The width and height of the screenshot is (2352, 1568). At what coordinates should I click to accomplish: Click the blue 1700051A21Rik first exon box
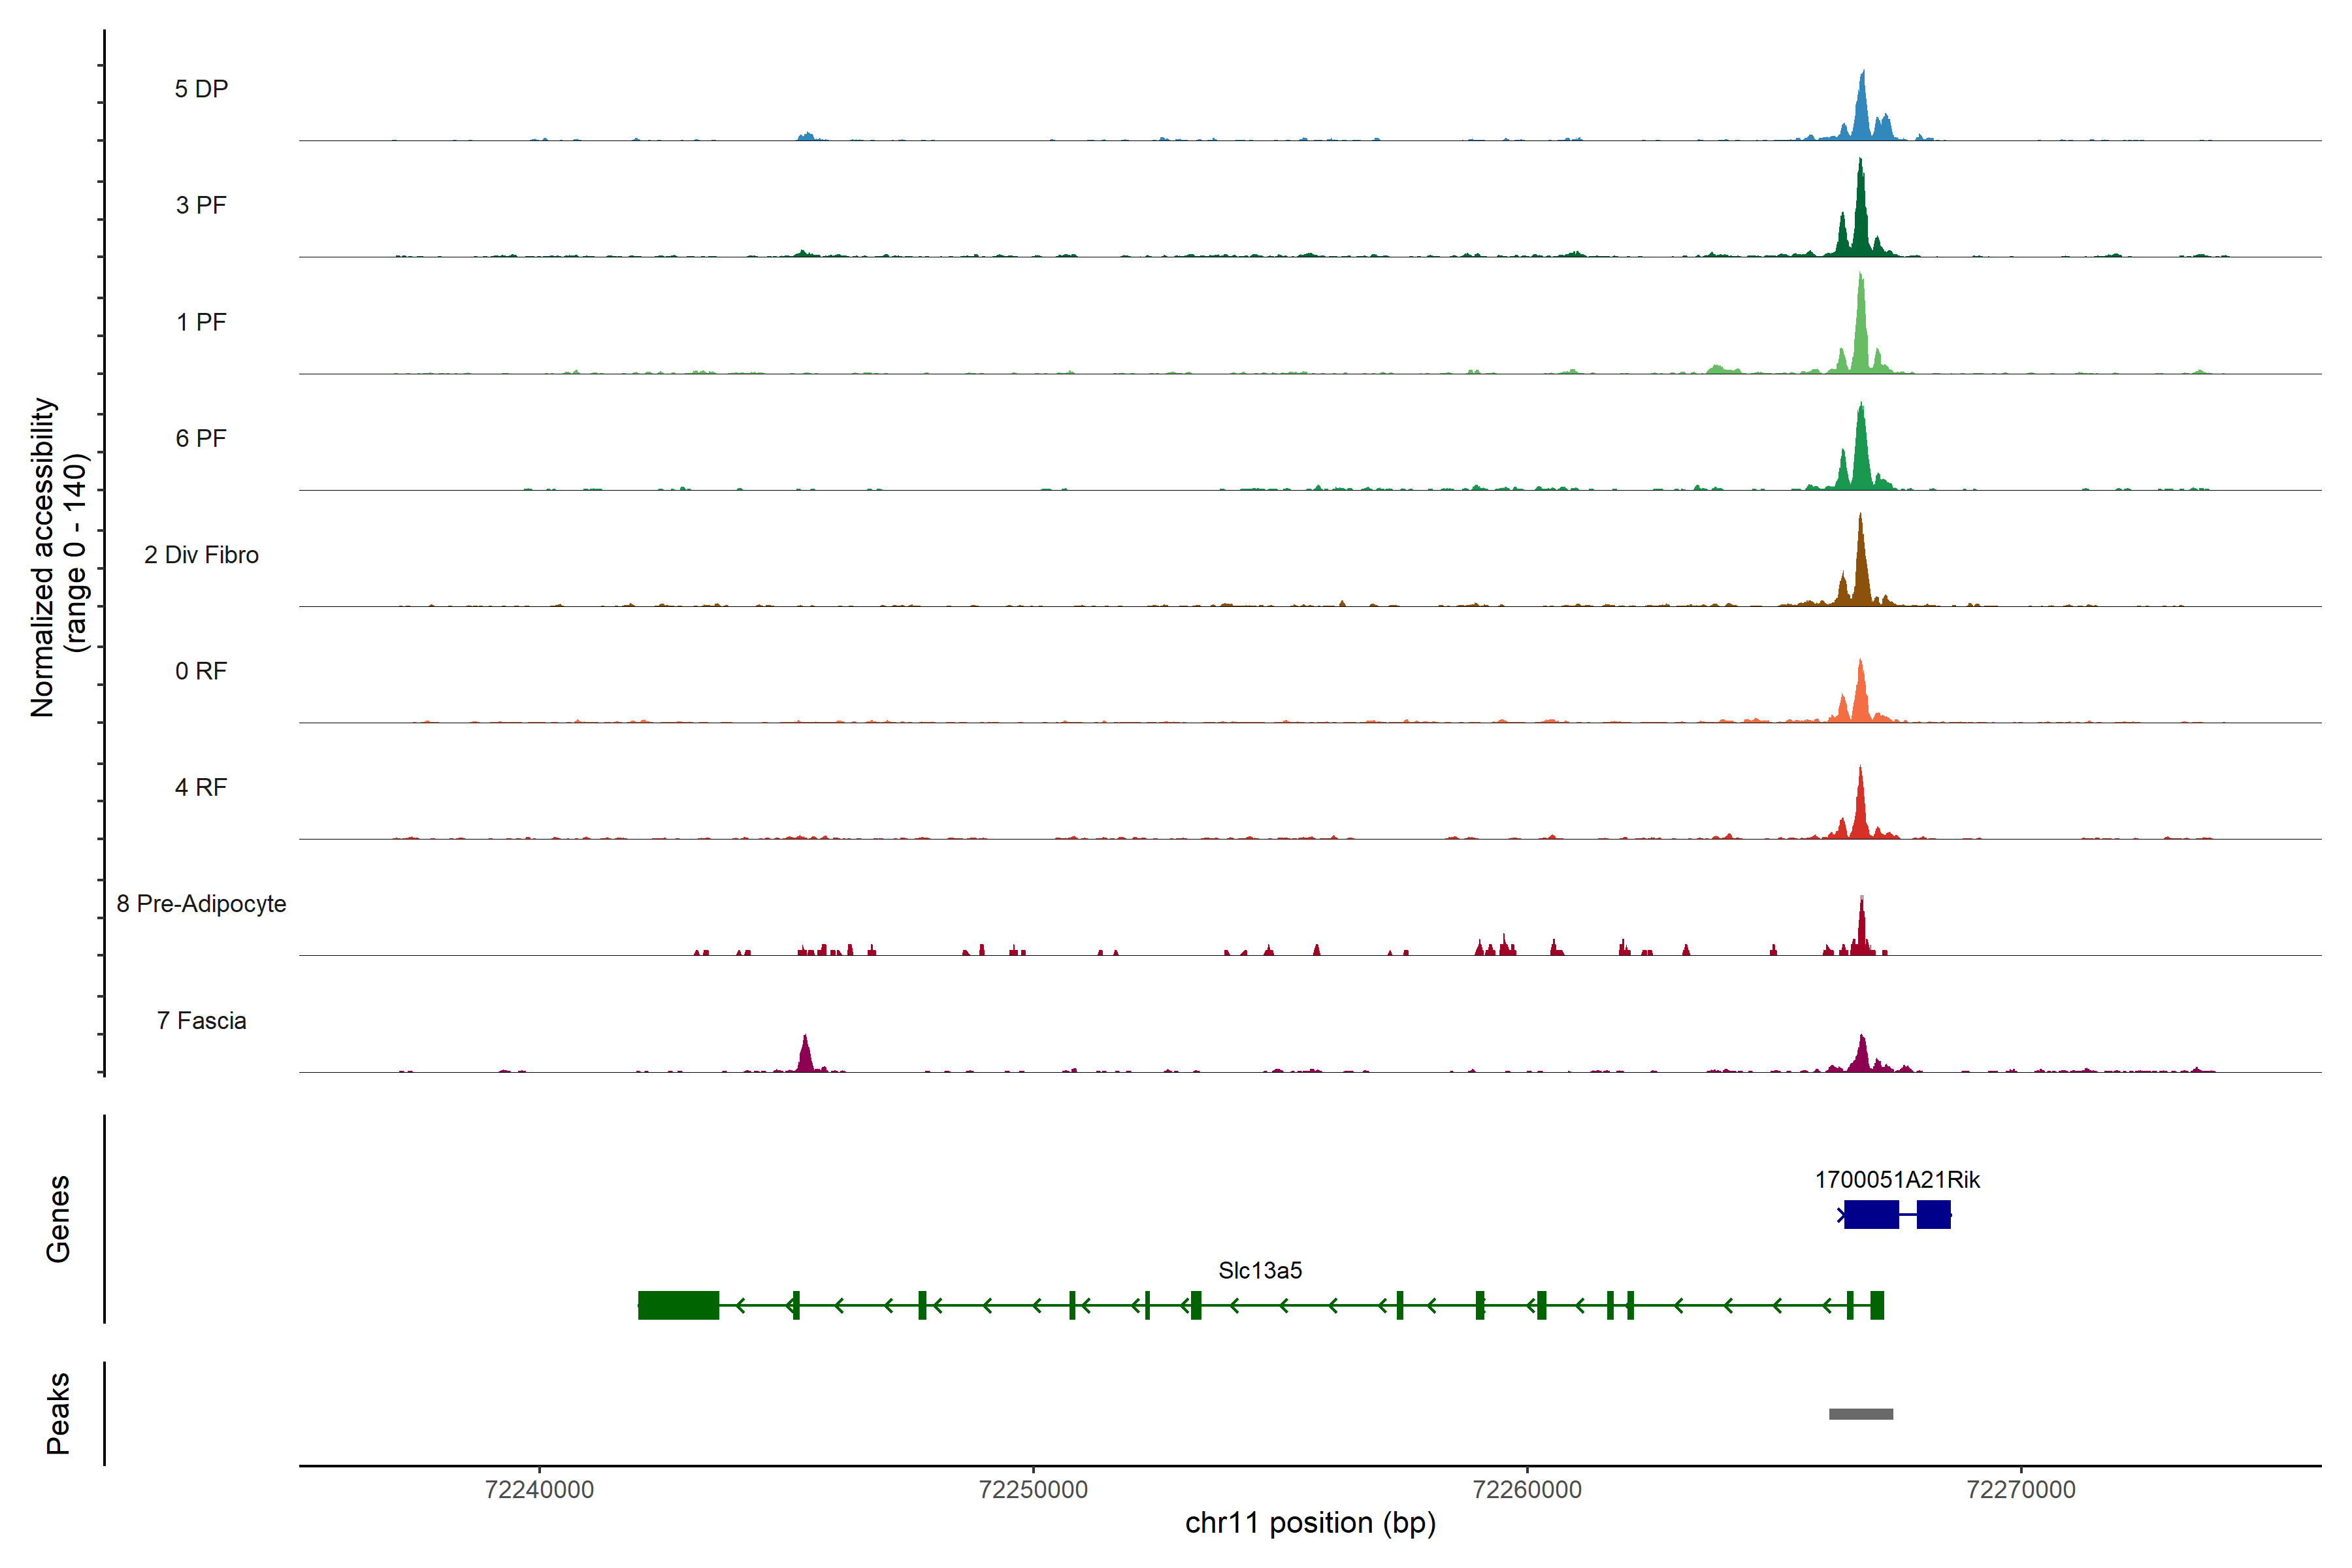coord(1871,1214)
